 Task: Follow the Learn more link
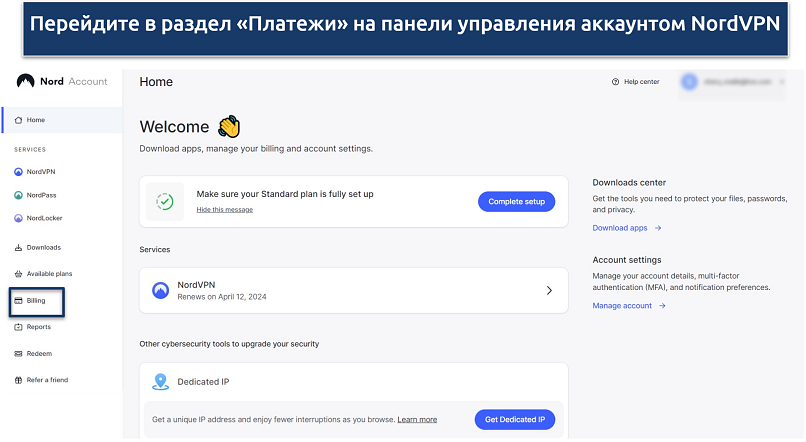point(417,420)
